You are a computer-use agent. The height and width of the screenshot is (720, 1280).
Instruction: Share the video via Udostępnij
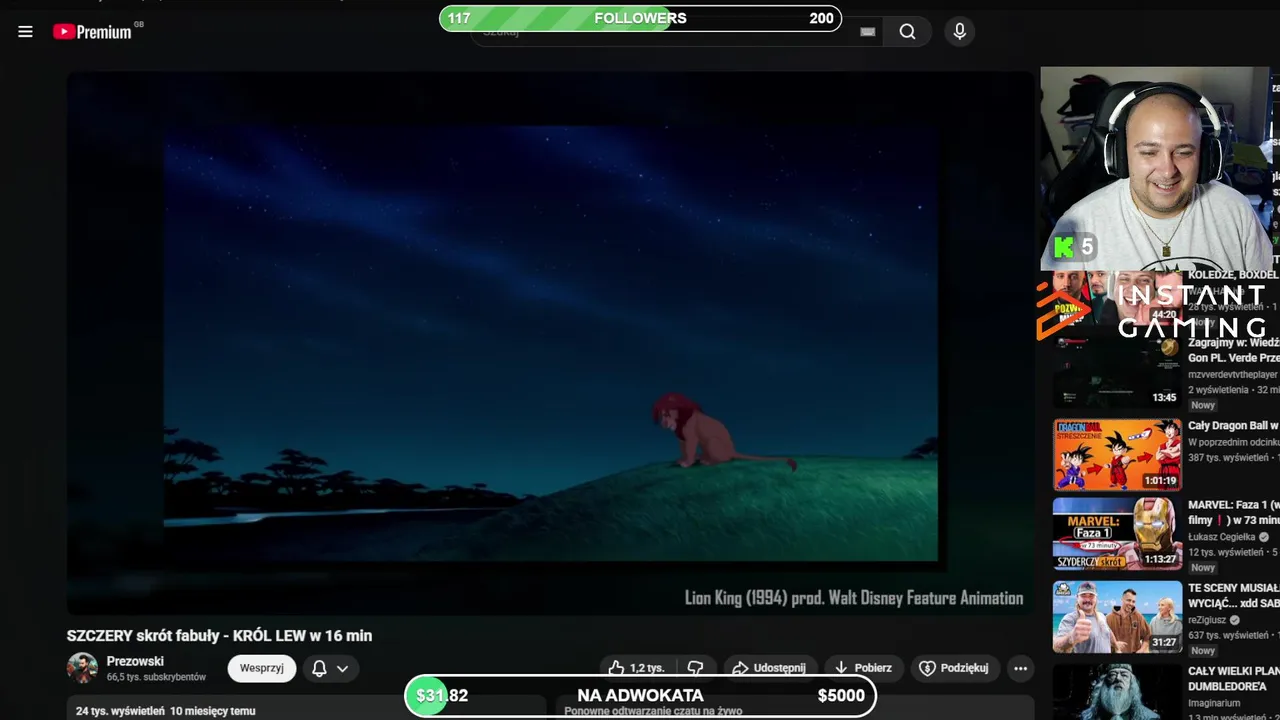click(768, 668)
